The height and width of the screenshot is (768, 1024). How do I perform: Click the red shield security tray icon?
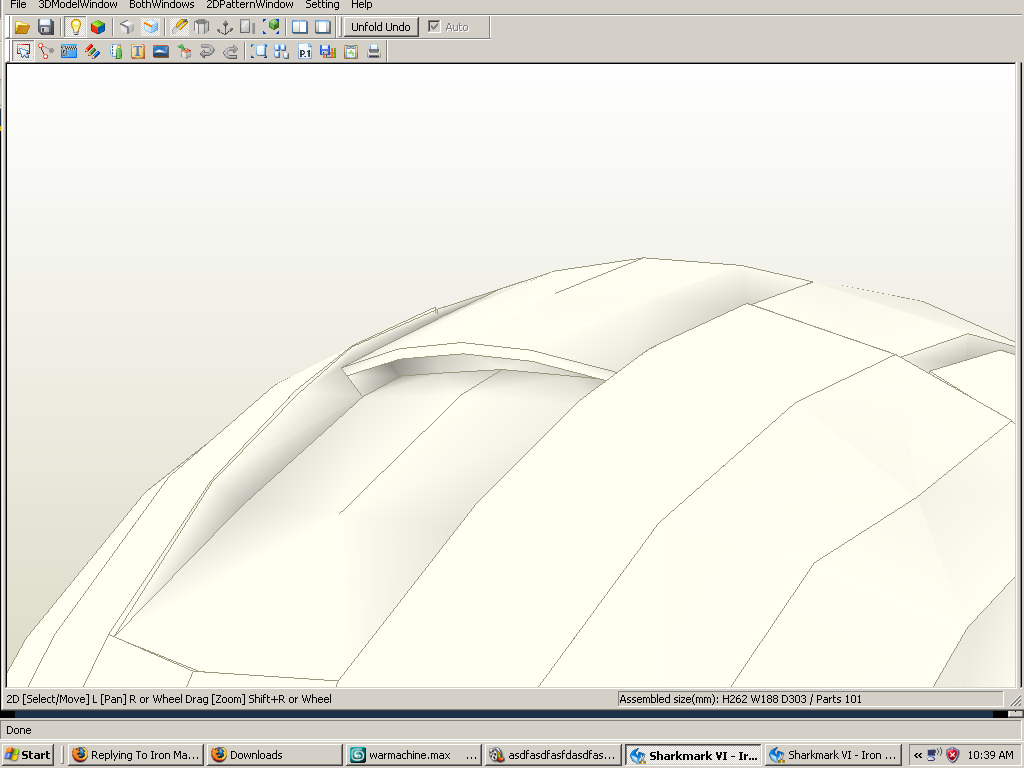[x=953, y=755]
